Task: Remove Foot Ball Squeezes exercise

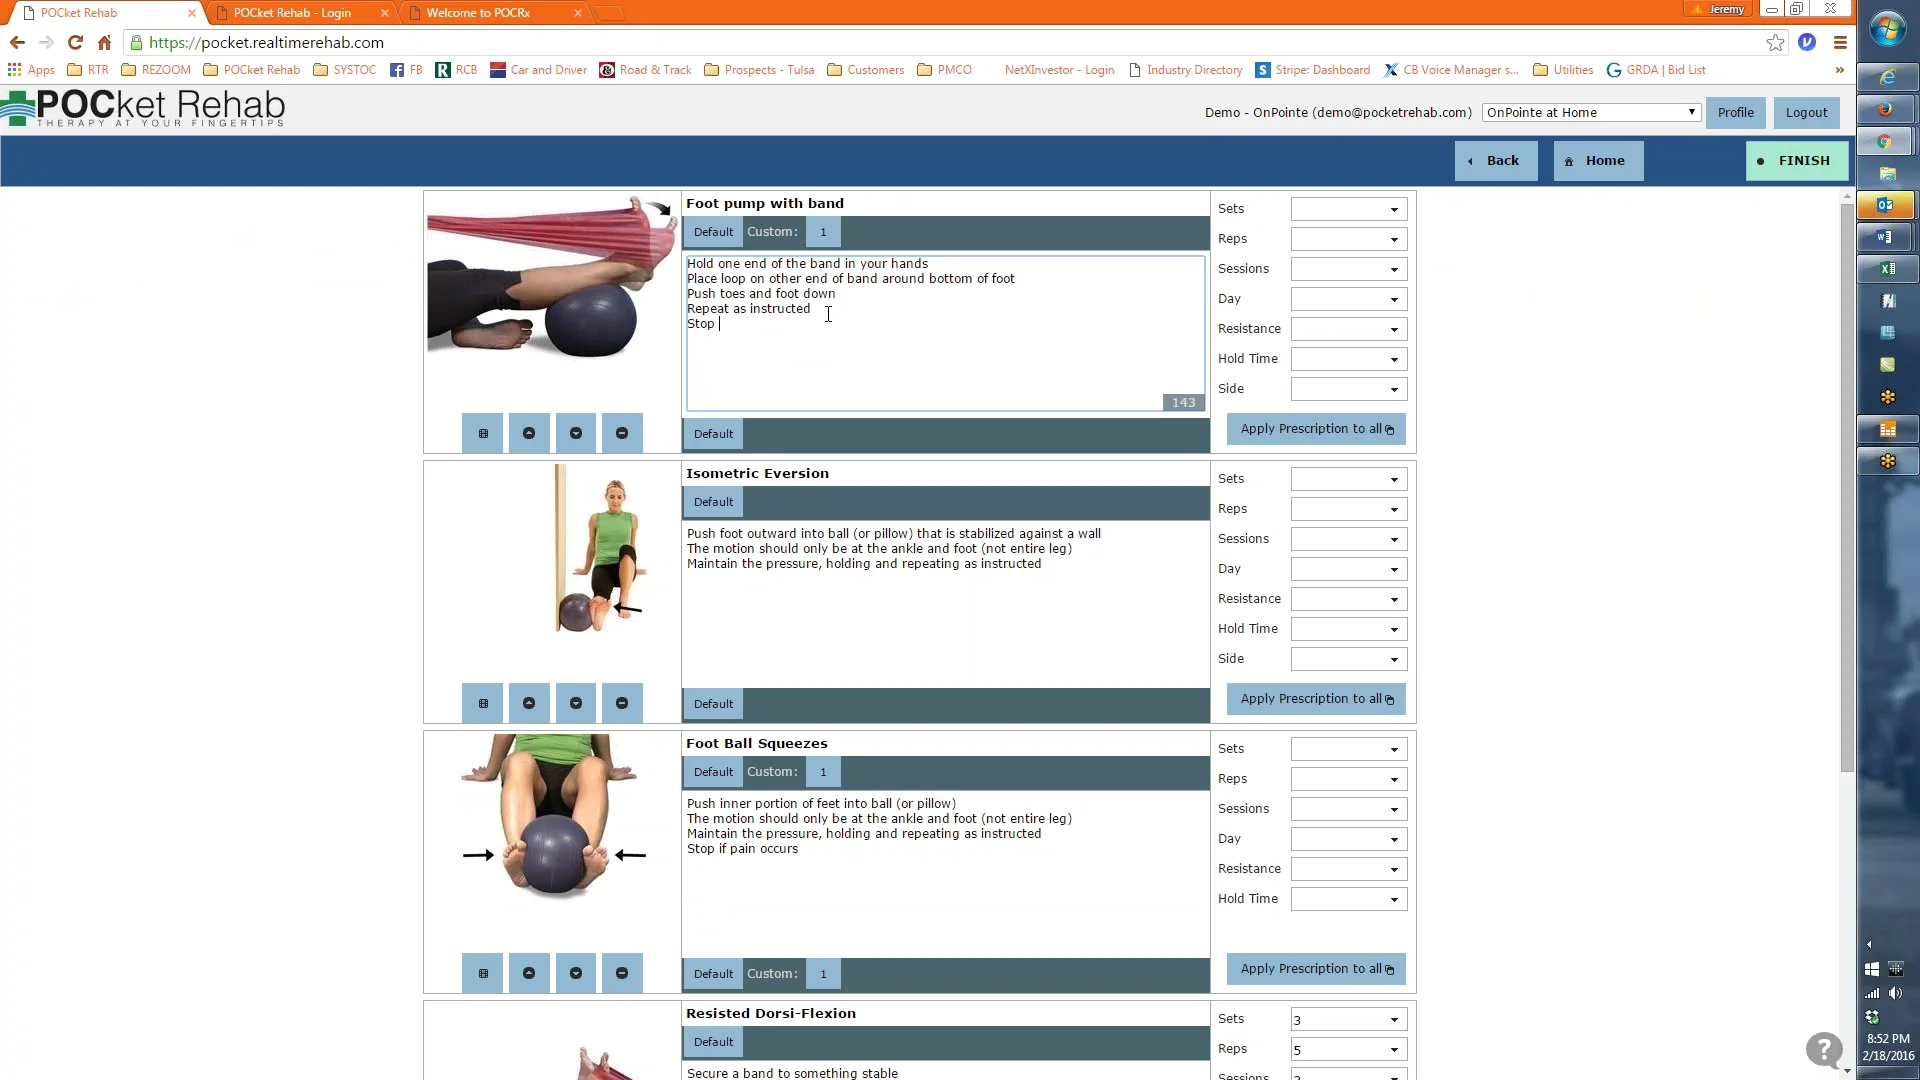Action: pos(622,973)
